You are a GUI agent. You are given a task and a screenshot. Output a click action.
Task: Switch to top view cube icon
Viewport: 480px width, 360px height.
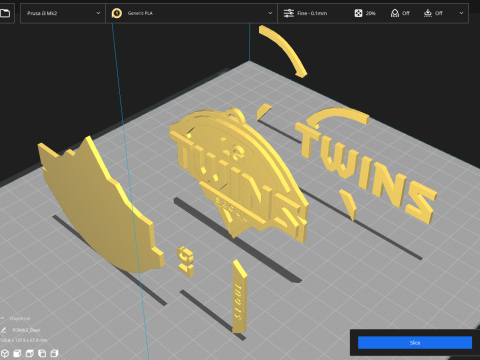[30, 353]
